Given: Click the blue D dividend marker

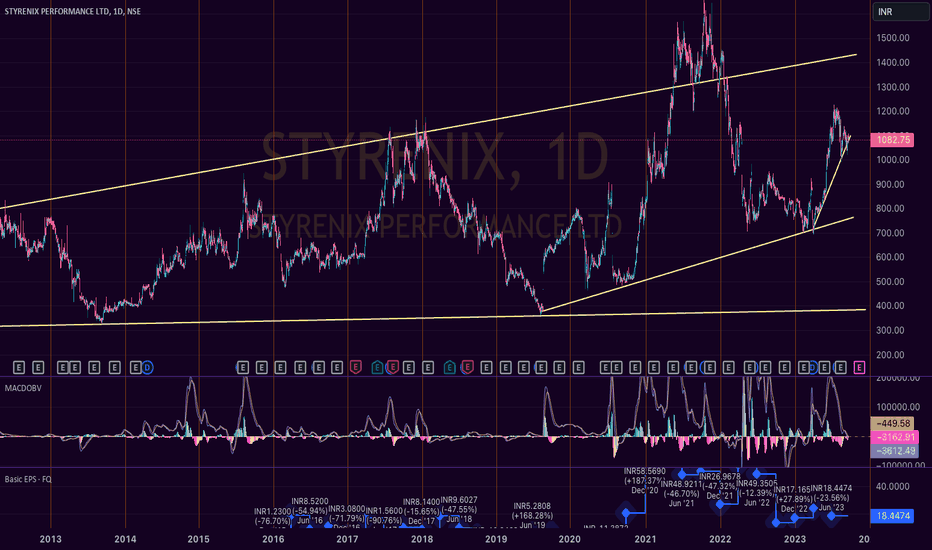Looking at the screenshot, I should pyautogui.click(x=147, y=367).
